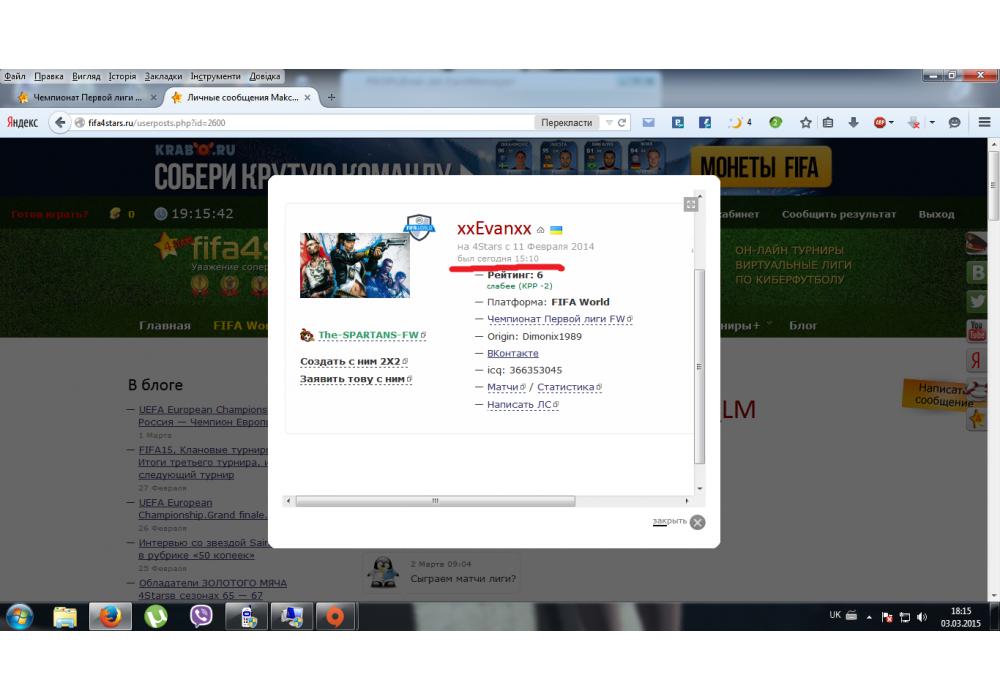The width and height of the screenshot is (1000, 700).
Task: Open the Інструменти menu
Action: click(216, 76)
